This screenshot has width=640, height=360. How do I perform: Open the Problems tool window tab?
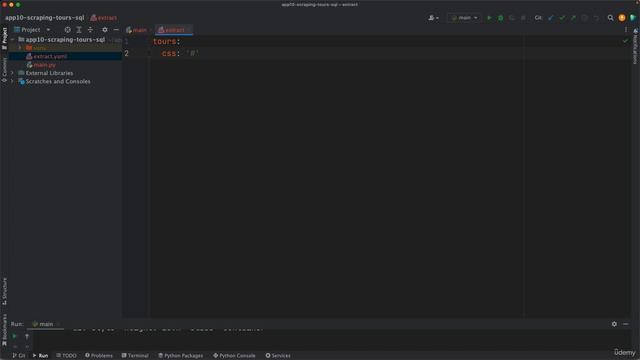coord(99,356)
